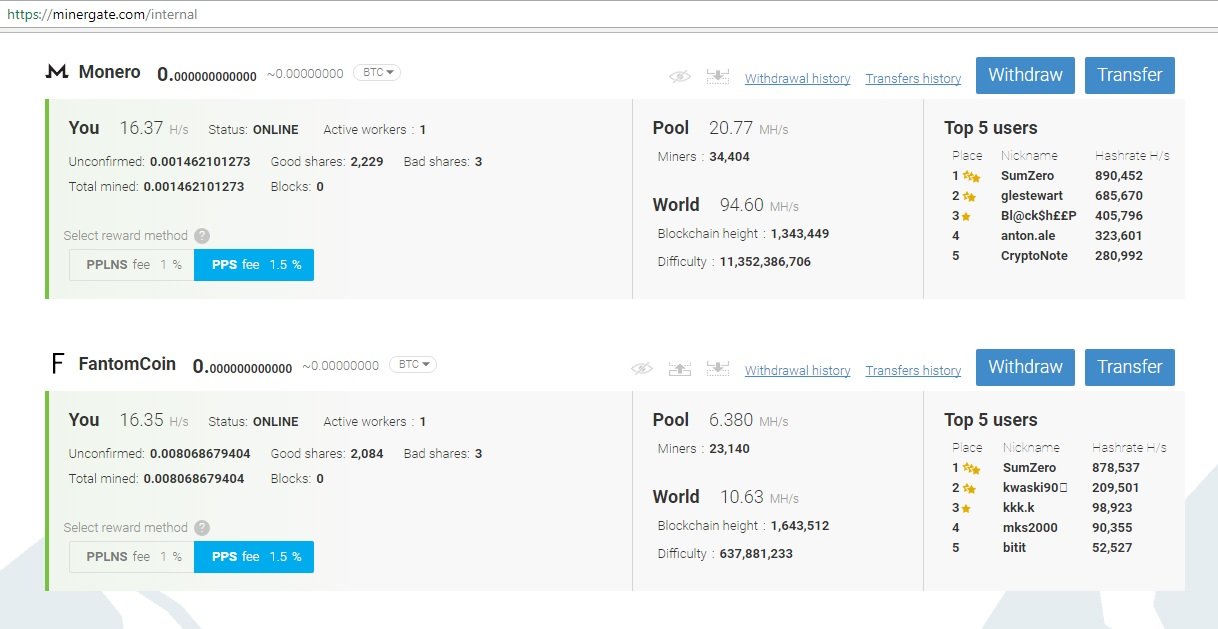Click FantomCoin your hashrate 16.35 H/s
Image resolution: width=1218 pixels, height=629 pixels.
point(154,421)
